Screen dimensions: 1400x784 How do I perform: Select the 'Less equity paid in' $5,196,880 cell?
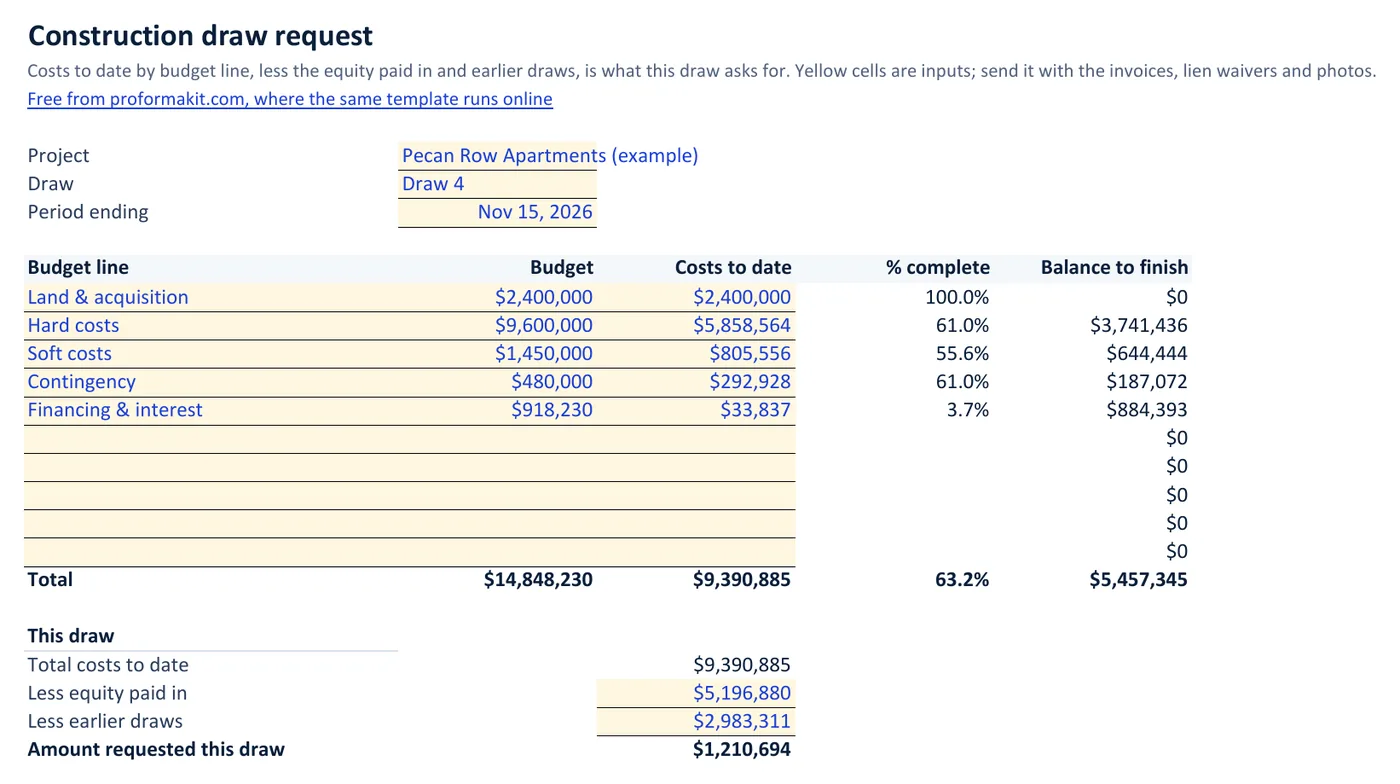click(x=696, y=693)
